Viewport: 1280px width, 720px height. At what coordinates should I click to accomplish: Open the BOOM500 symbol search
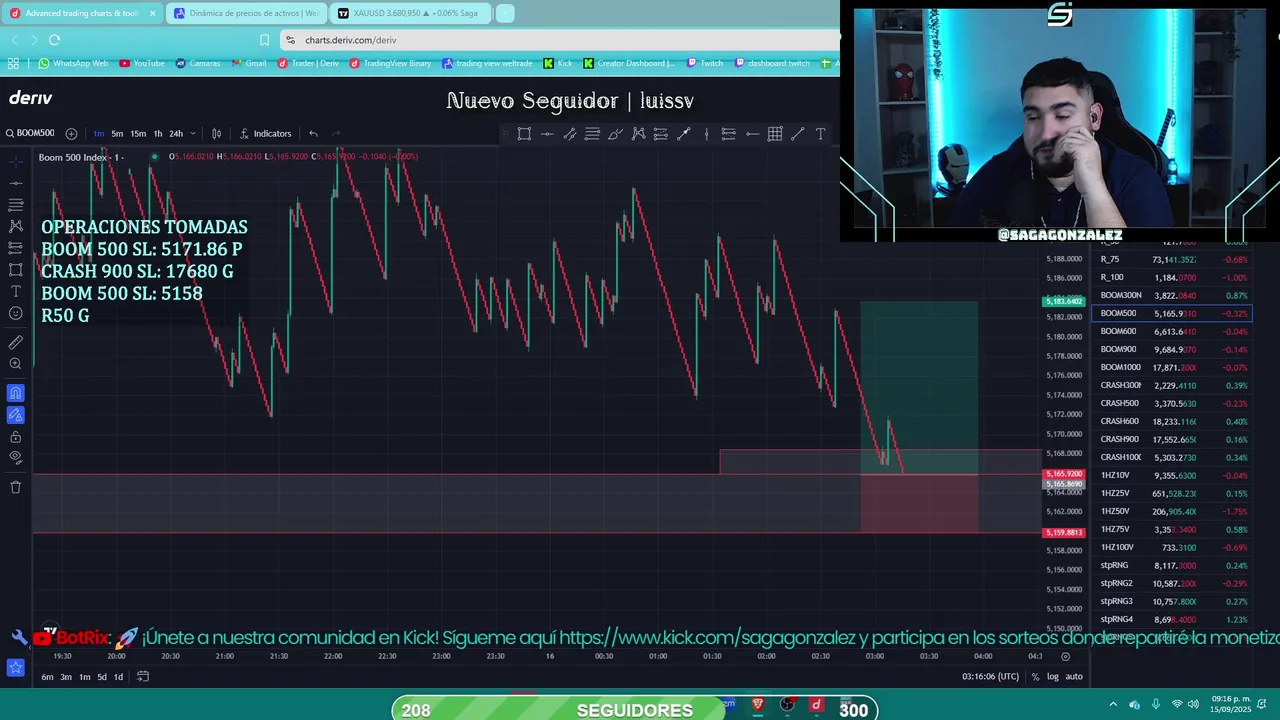click(x=30, y=133)
